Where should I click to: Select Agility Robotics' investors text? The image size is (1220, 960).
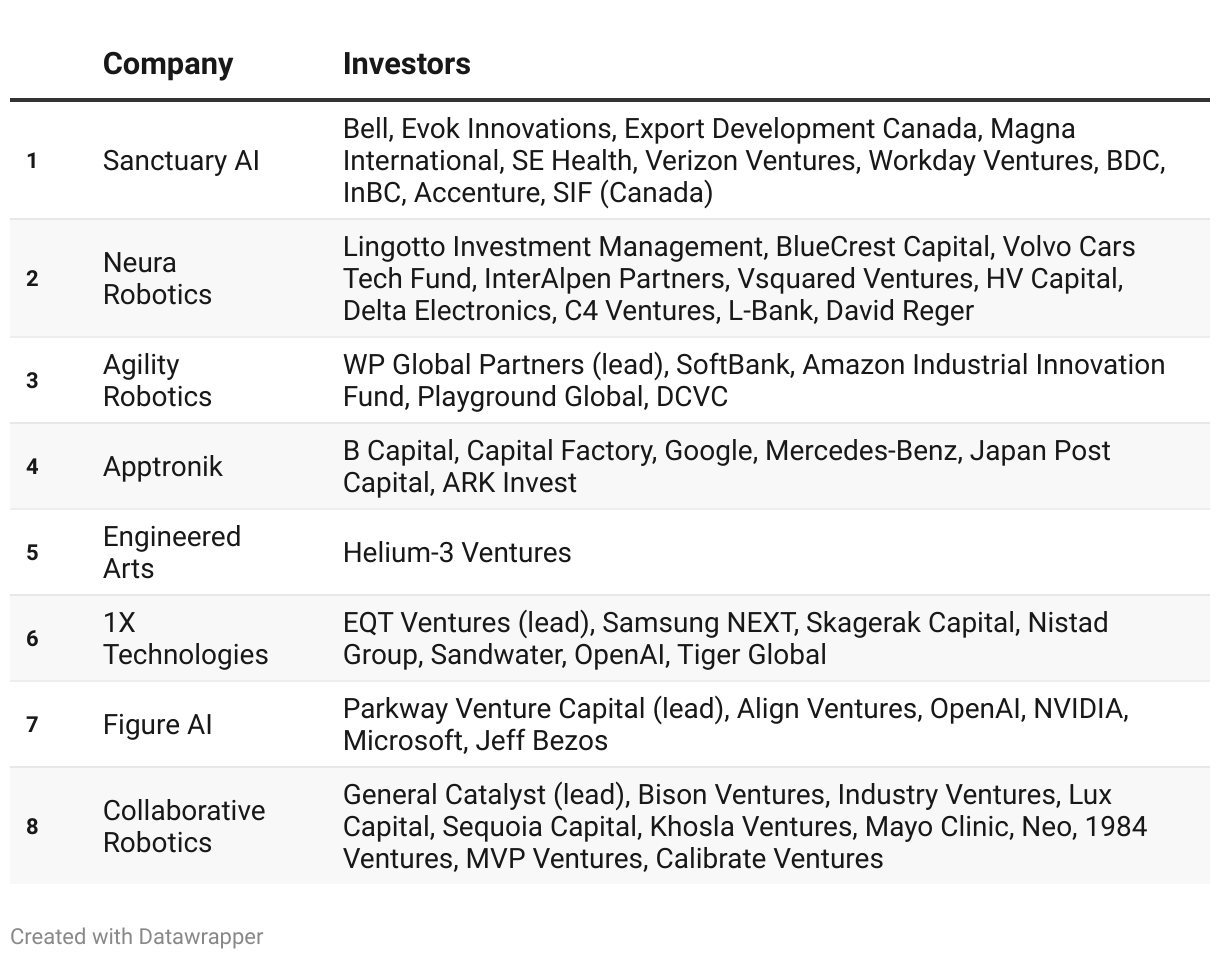coord(753,380)
